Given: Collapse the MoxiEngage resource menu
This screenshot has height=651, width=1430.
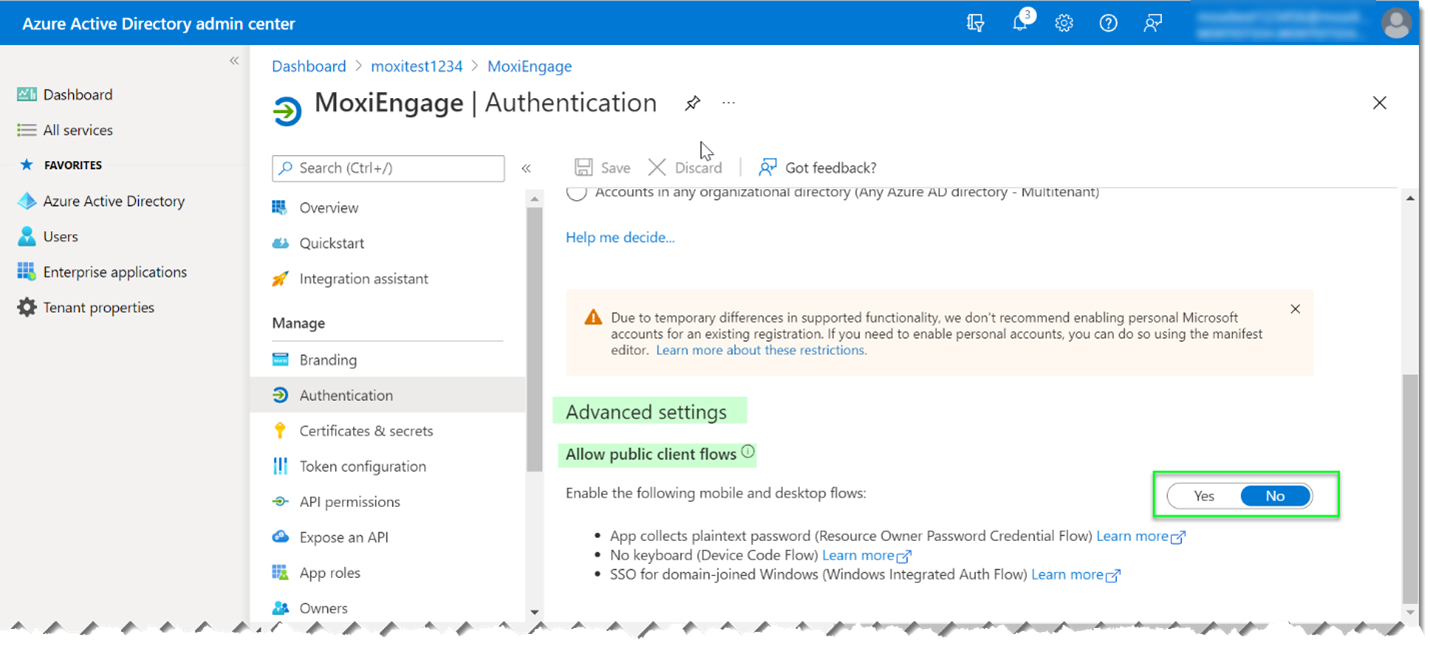Looking at the screenshot, I should coord(526,168).
